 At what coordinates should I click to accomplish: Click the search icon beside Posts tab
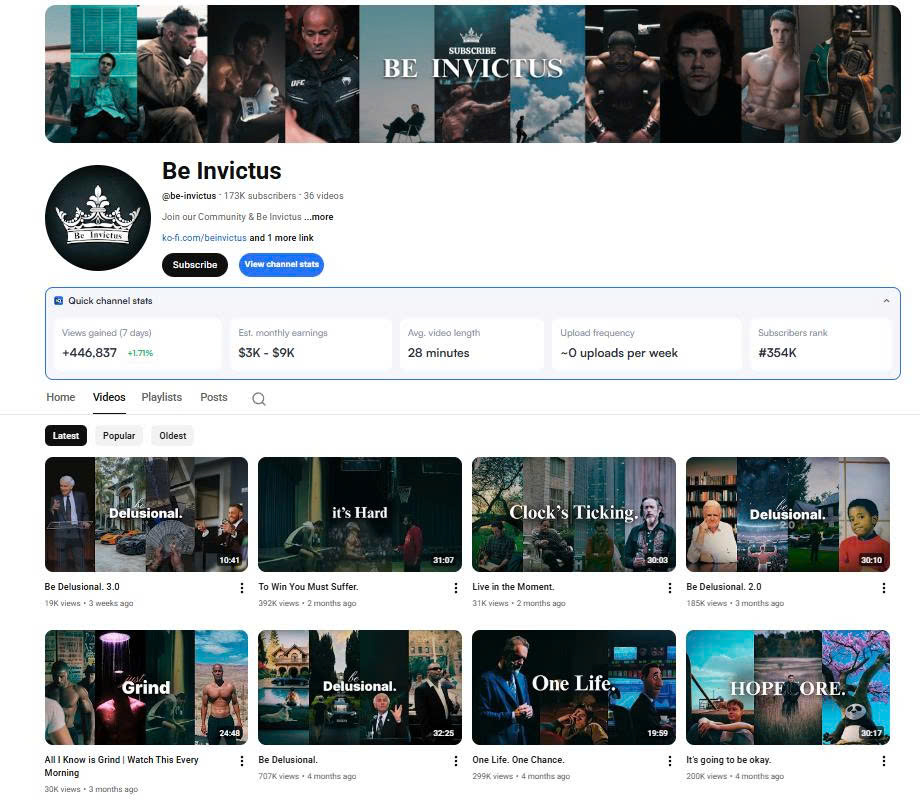pyautogui.click(x=258, y=399)
